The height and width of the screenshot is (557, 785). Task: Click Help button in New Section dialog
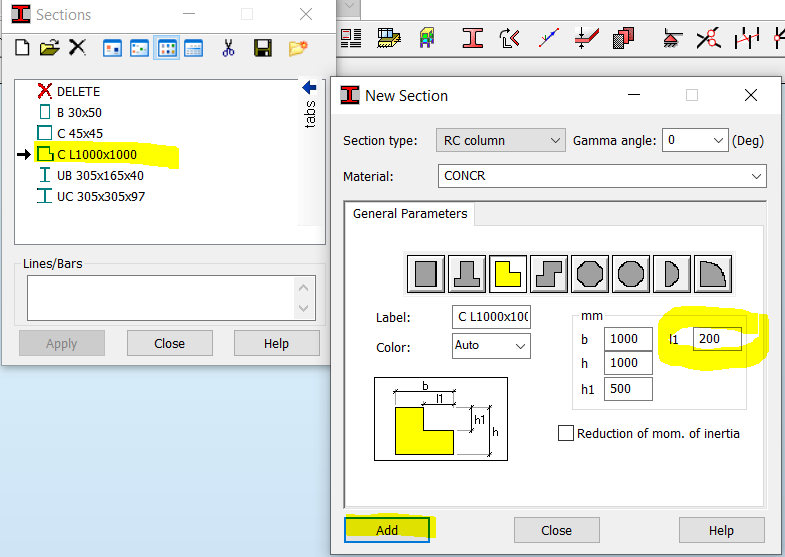tap(721, 530)
